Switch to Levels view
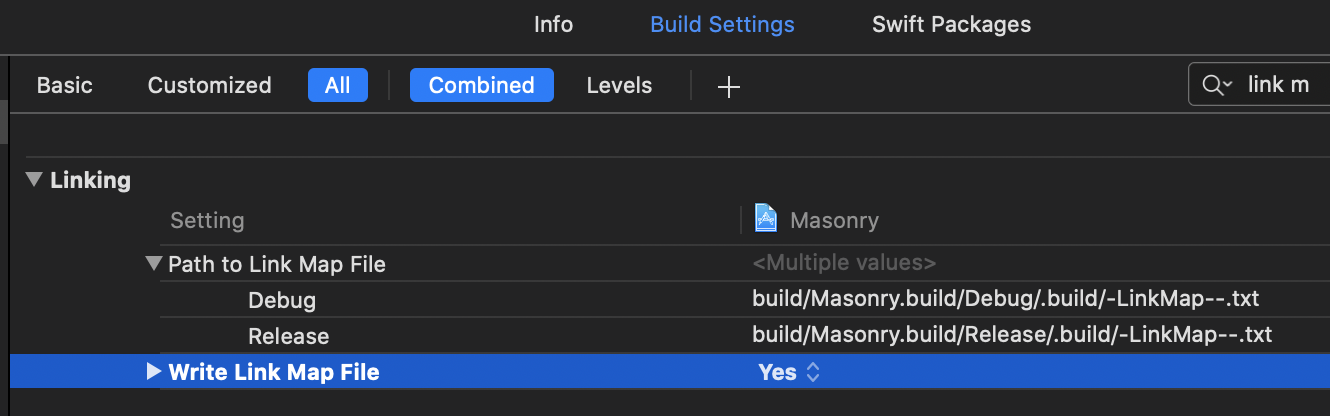Viewport: 1330px width, 416px height. pyautogui.click(x=619, y=86)
